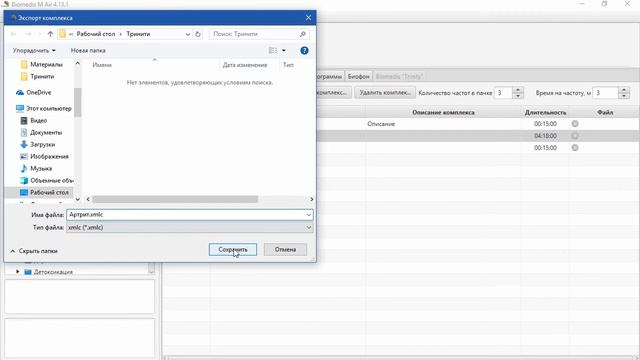Change the view layout icon
The width and height of the screenshot is (640, 360).
[273, 51]
